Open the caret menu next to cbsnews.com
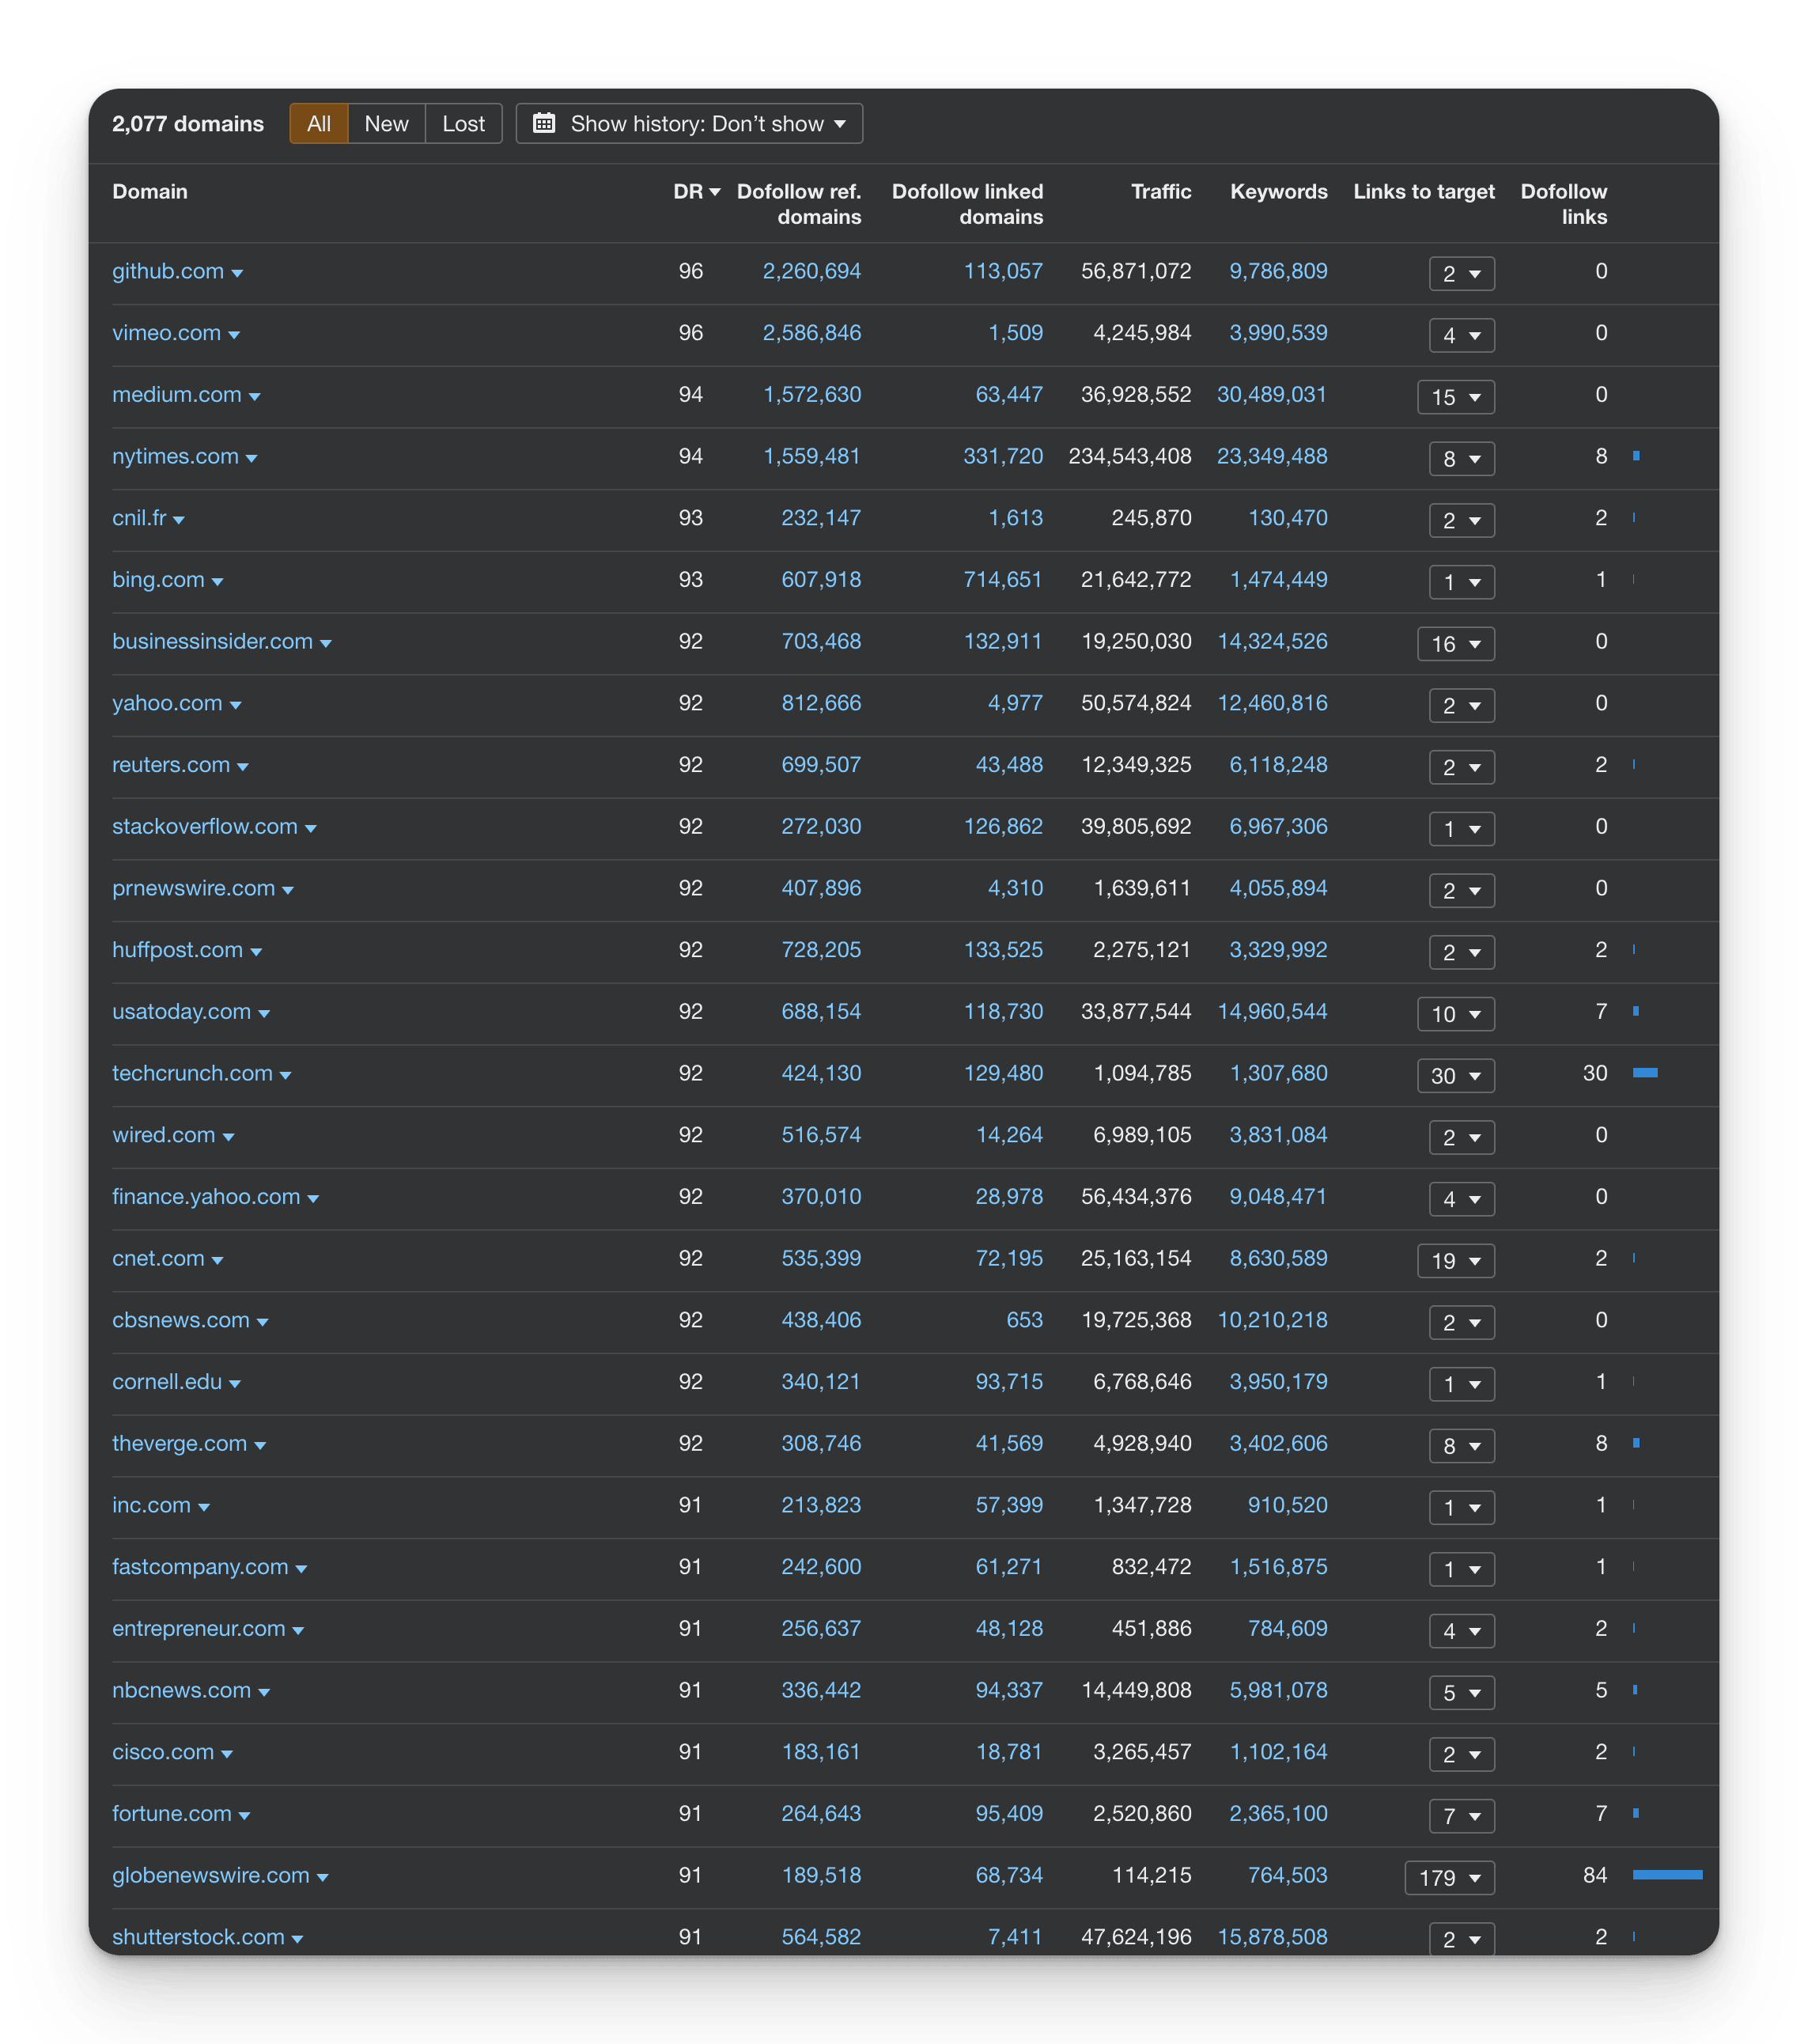Screen dimensions: 1808x2044 [x=263, y=1322]
